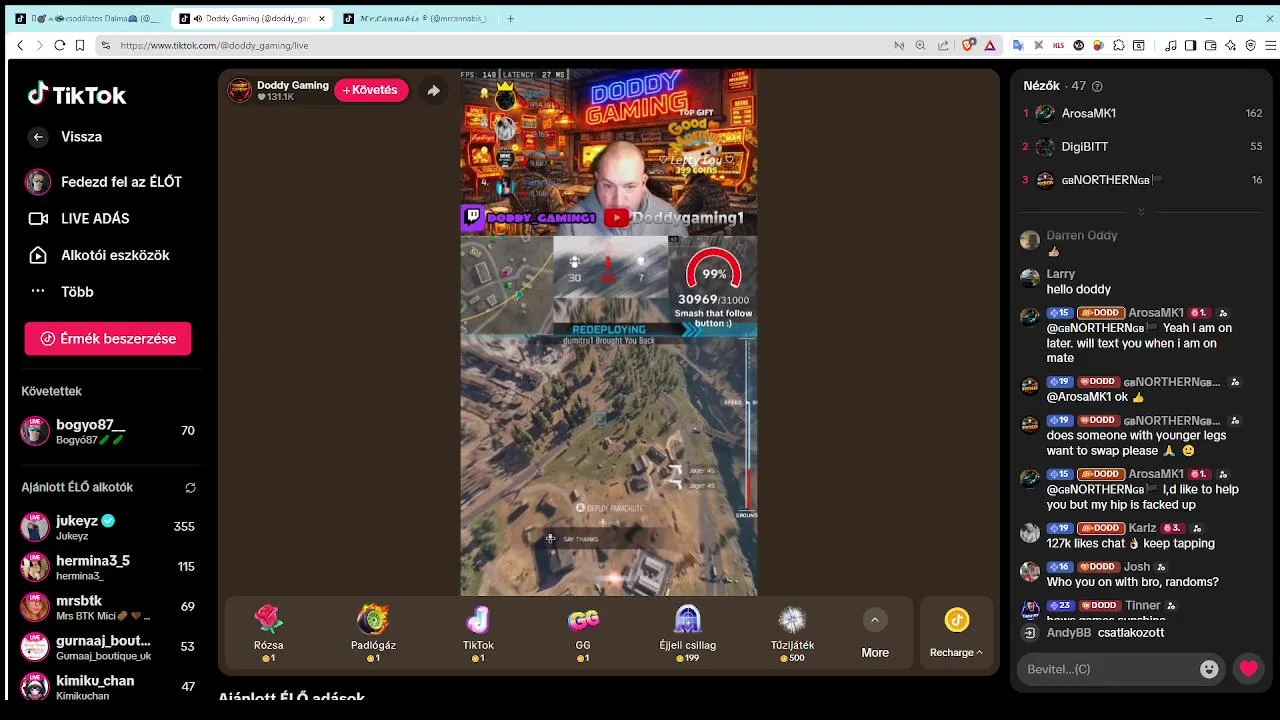Viewport: 1280px width, 720px height.
Task: Click the browser back button
Action: (20, 45)
